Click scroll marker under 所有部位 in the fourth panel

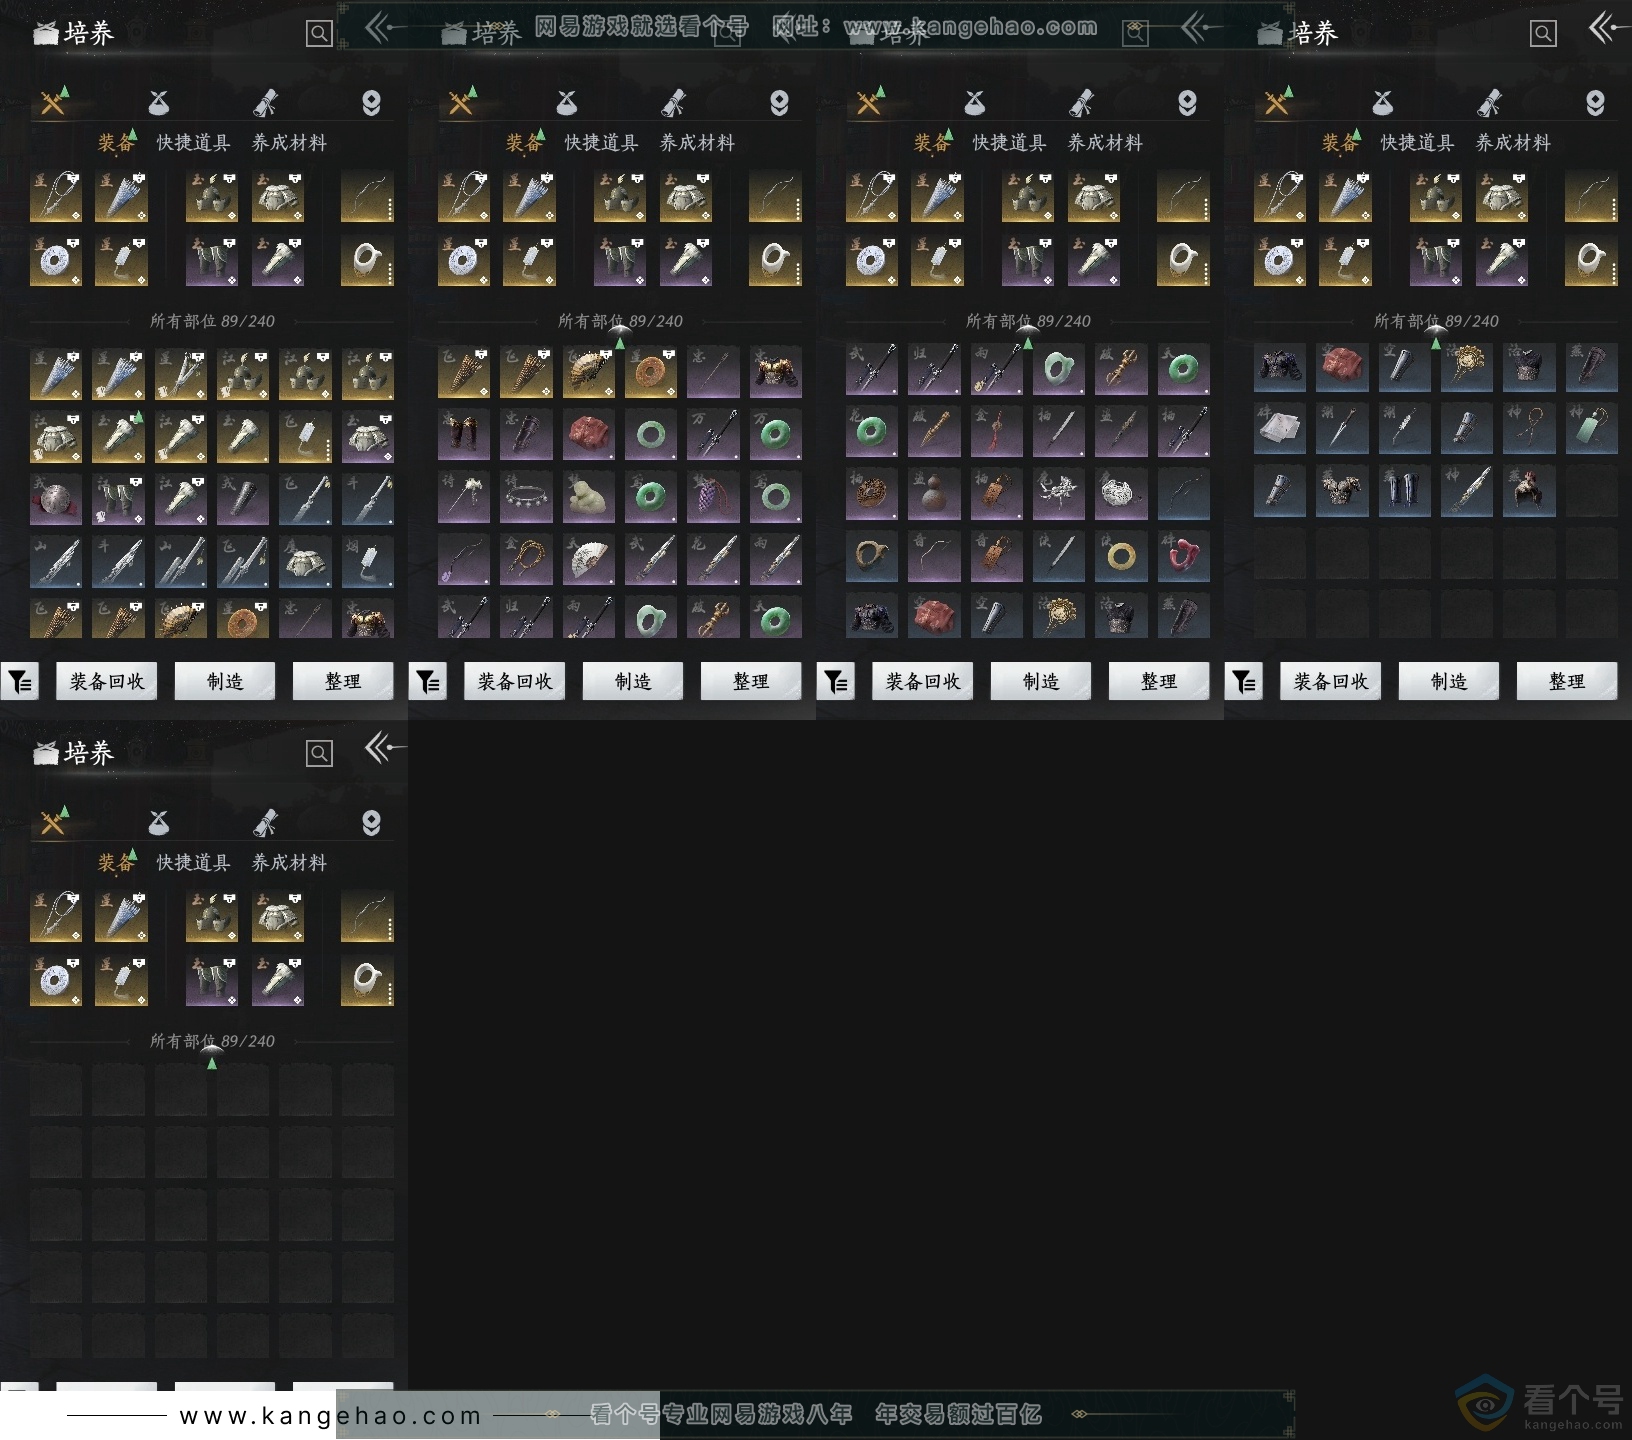(1436, 338)
